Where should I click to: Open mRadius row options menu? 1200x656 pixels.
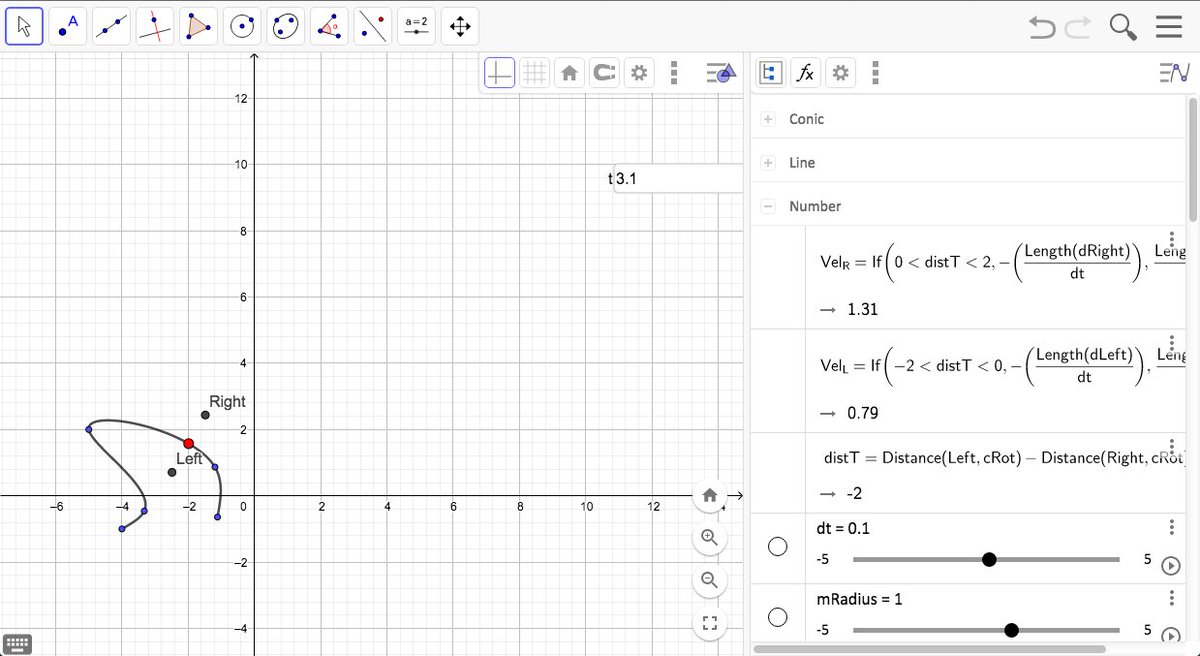coord(1171,598)
